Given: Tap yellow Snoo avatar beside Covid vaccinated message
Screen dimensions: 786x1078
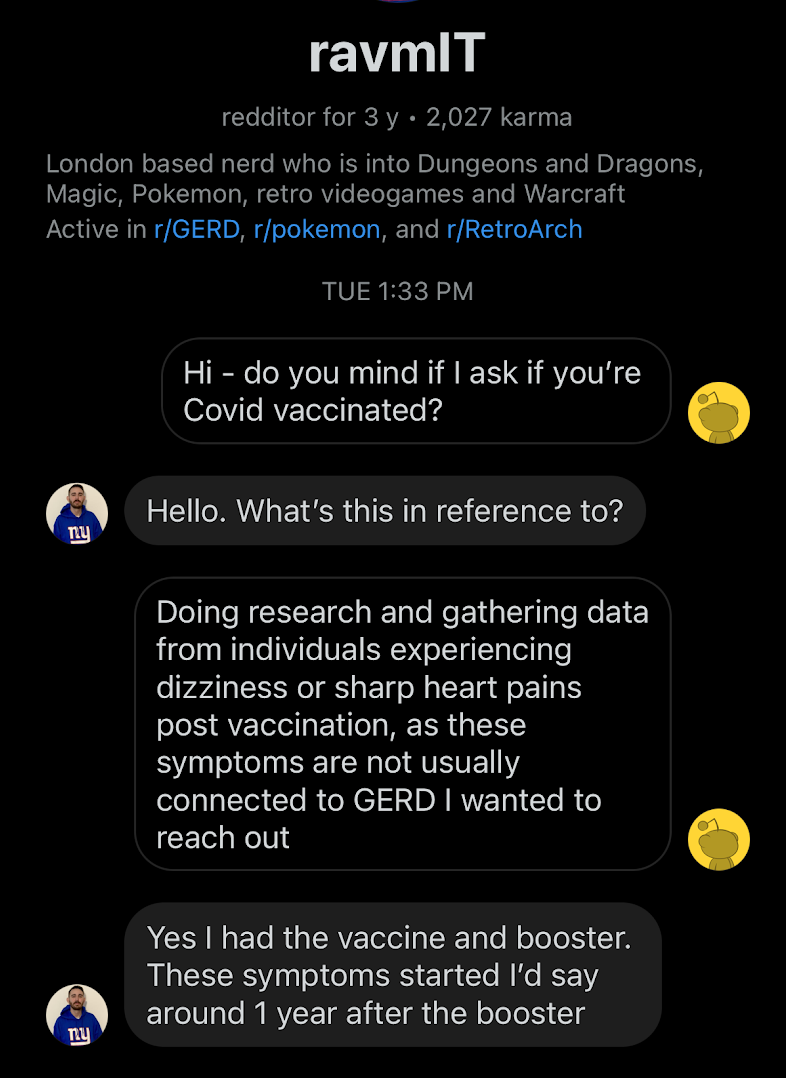Looking at the screenshot, I should tap(719, 412).
